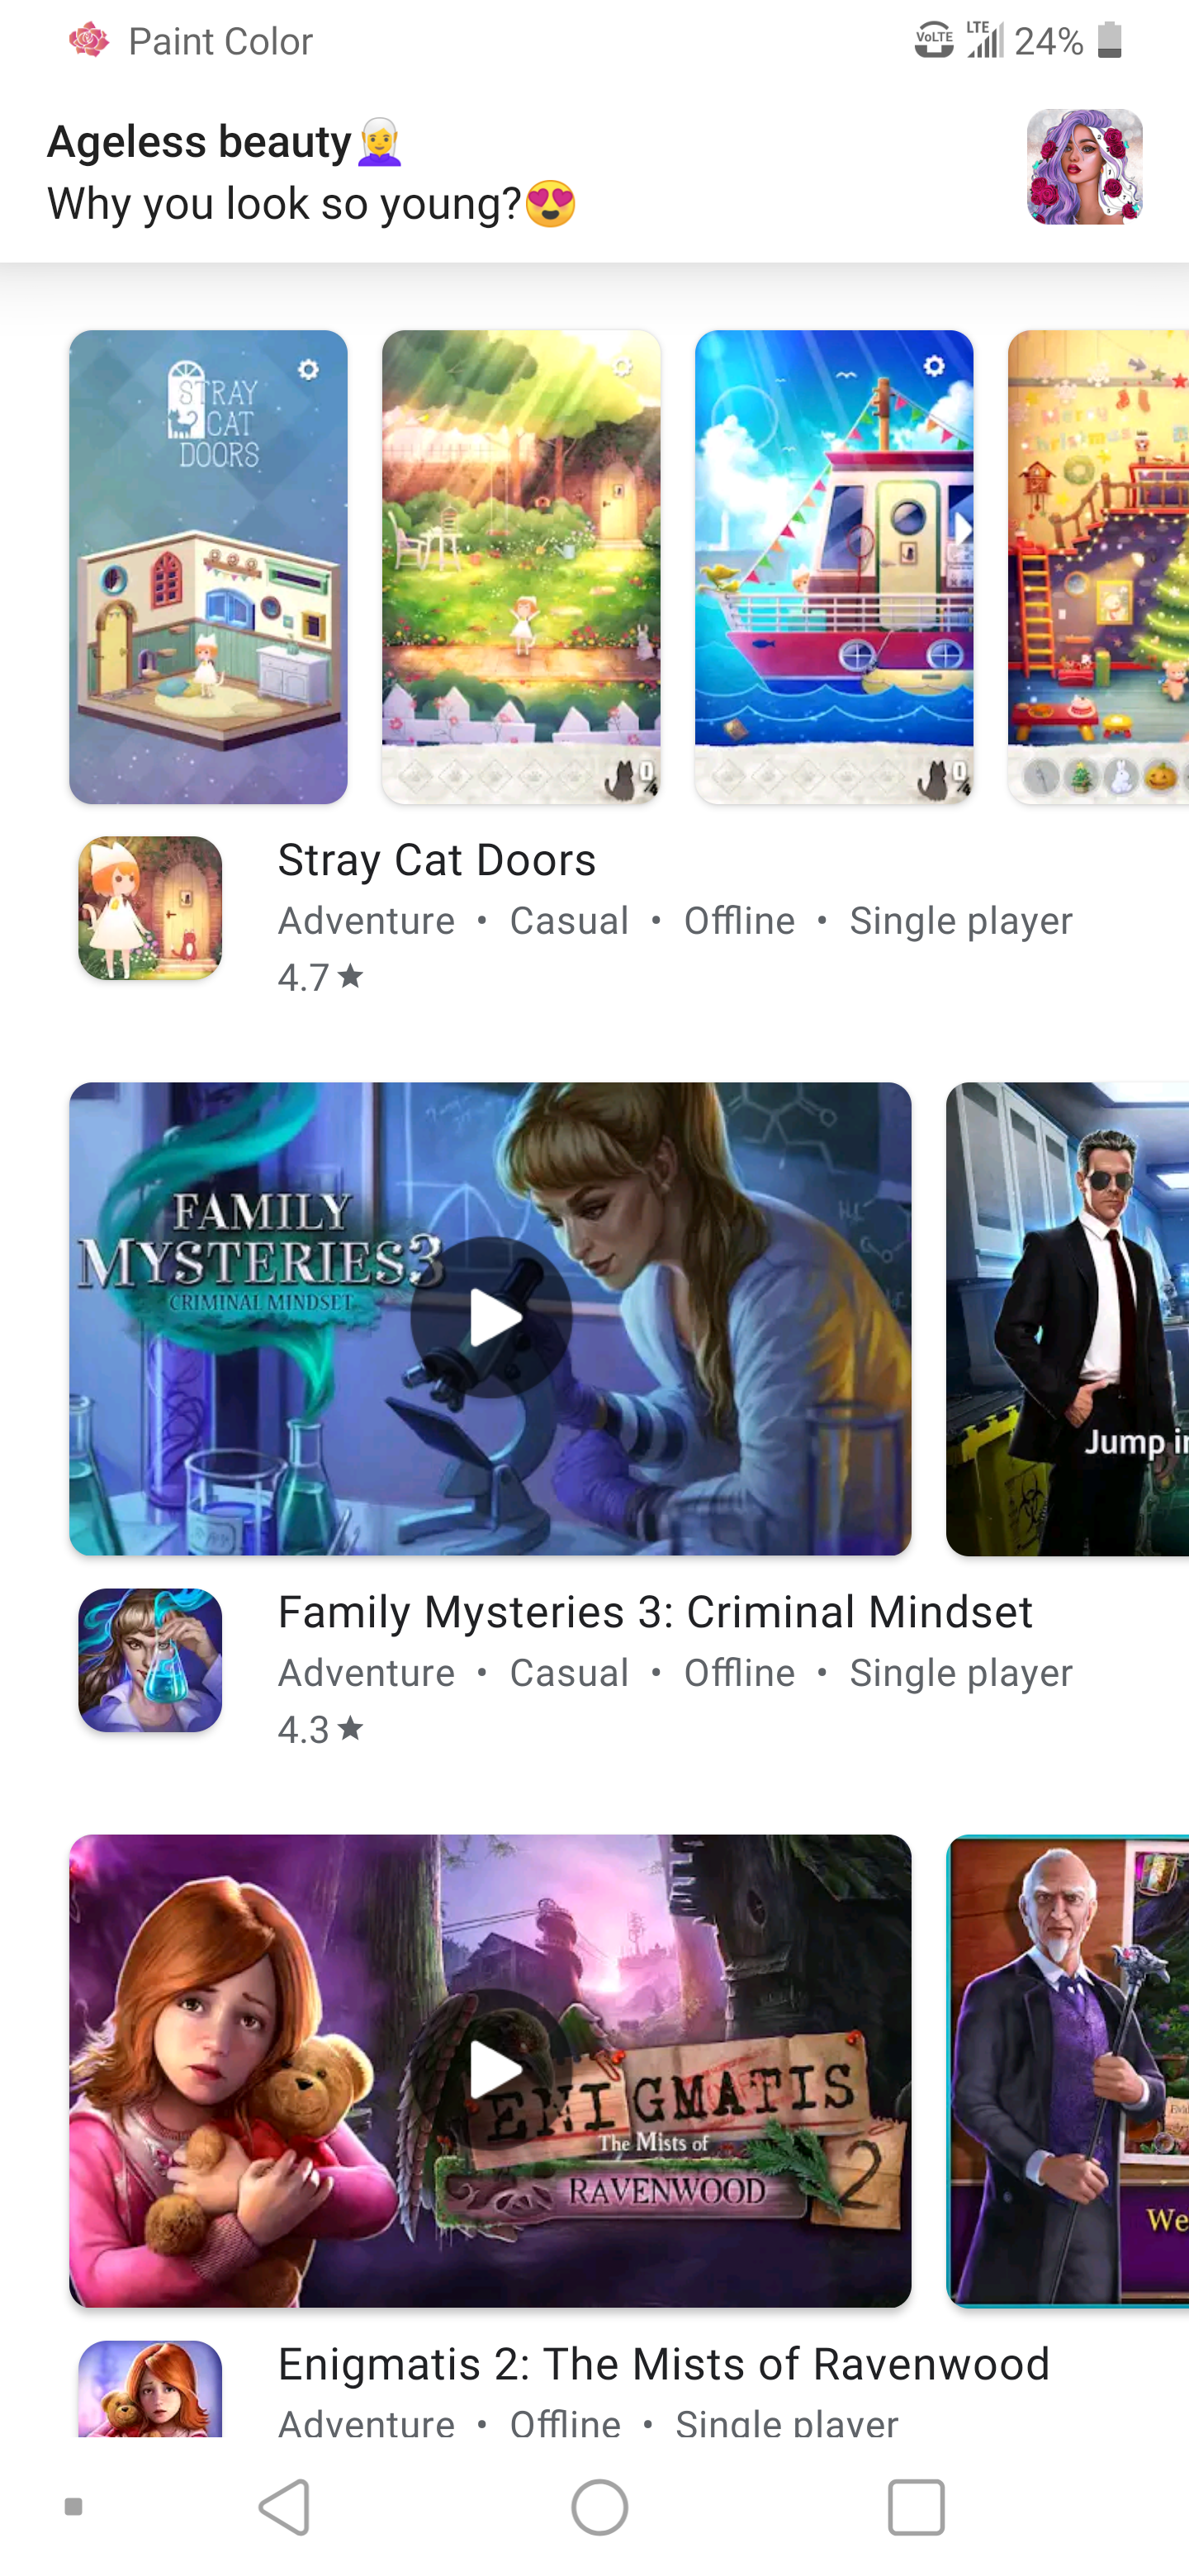Viewport: 1189px width, 2576px height.
Task: View the man in suit screenshot
Action: 1067,1319
